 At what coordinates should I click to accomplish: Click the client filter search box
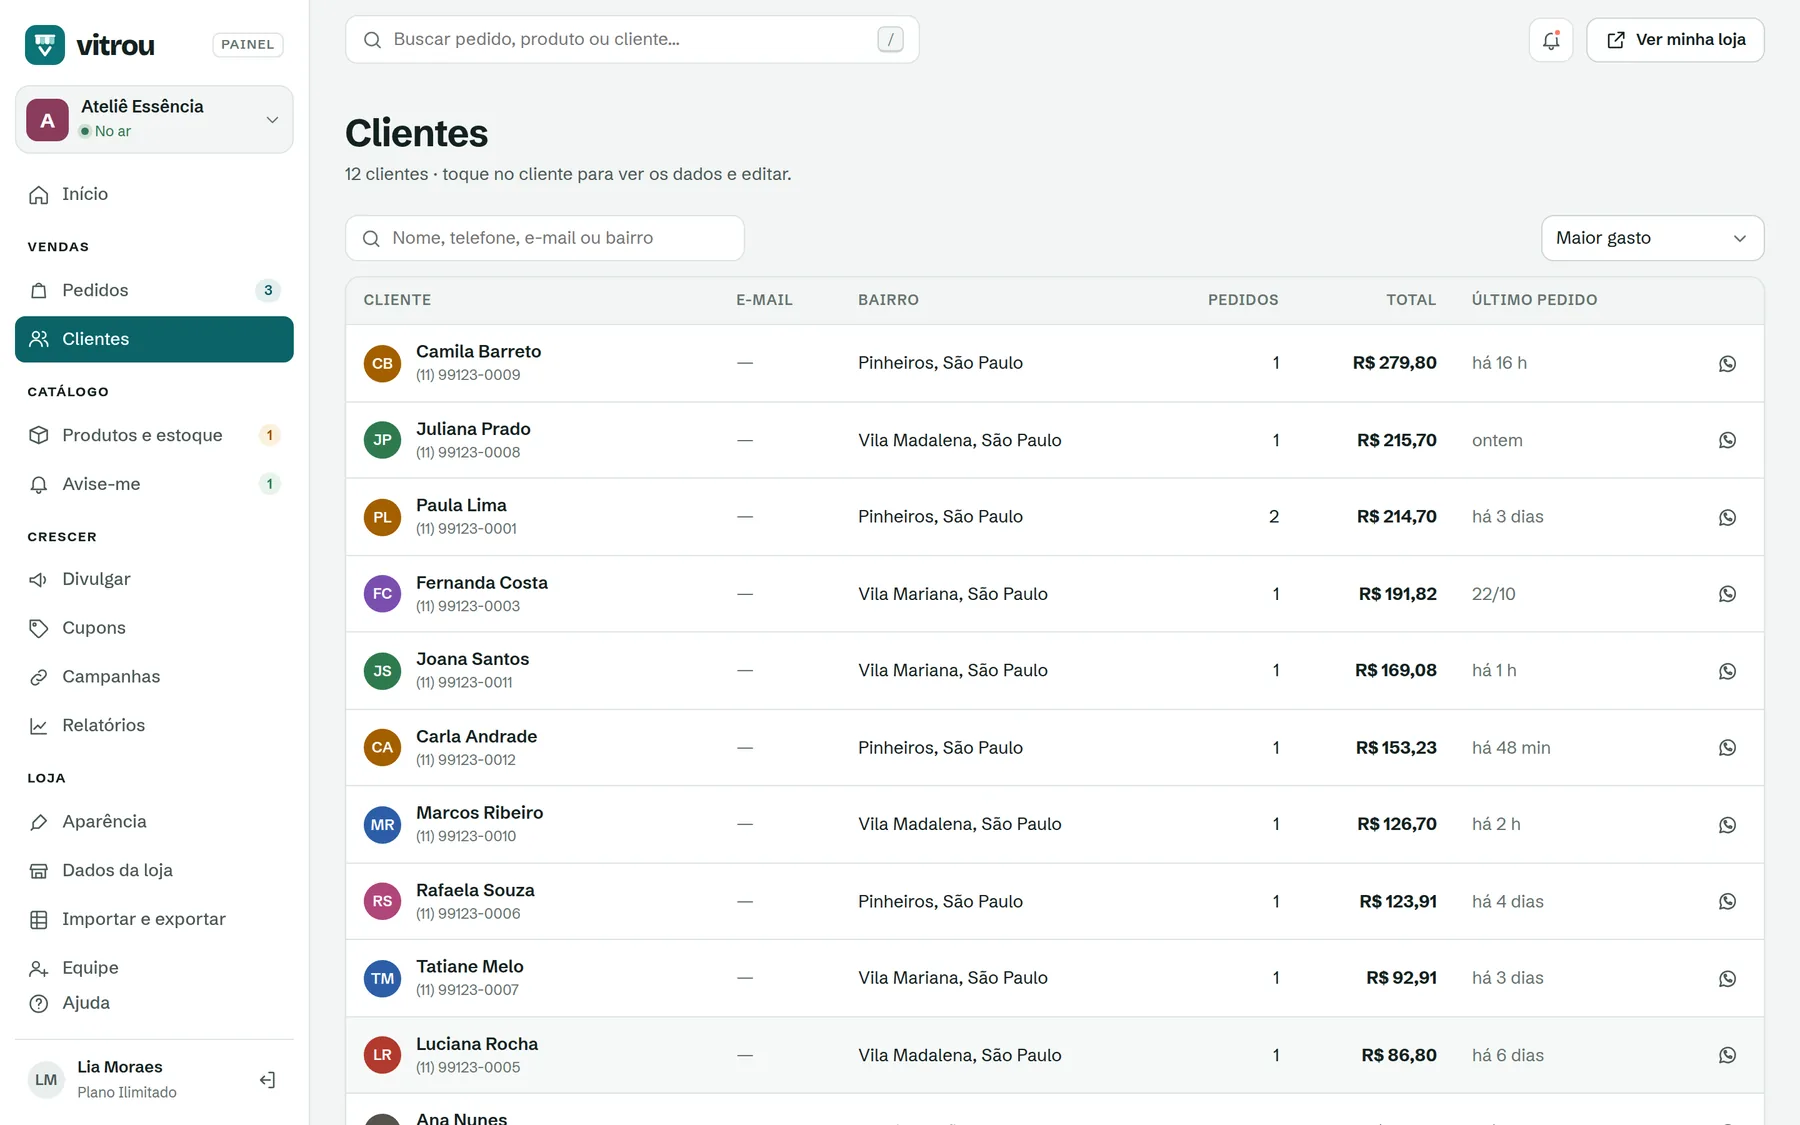click(x=545, y=238)
